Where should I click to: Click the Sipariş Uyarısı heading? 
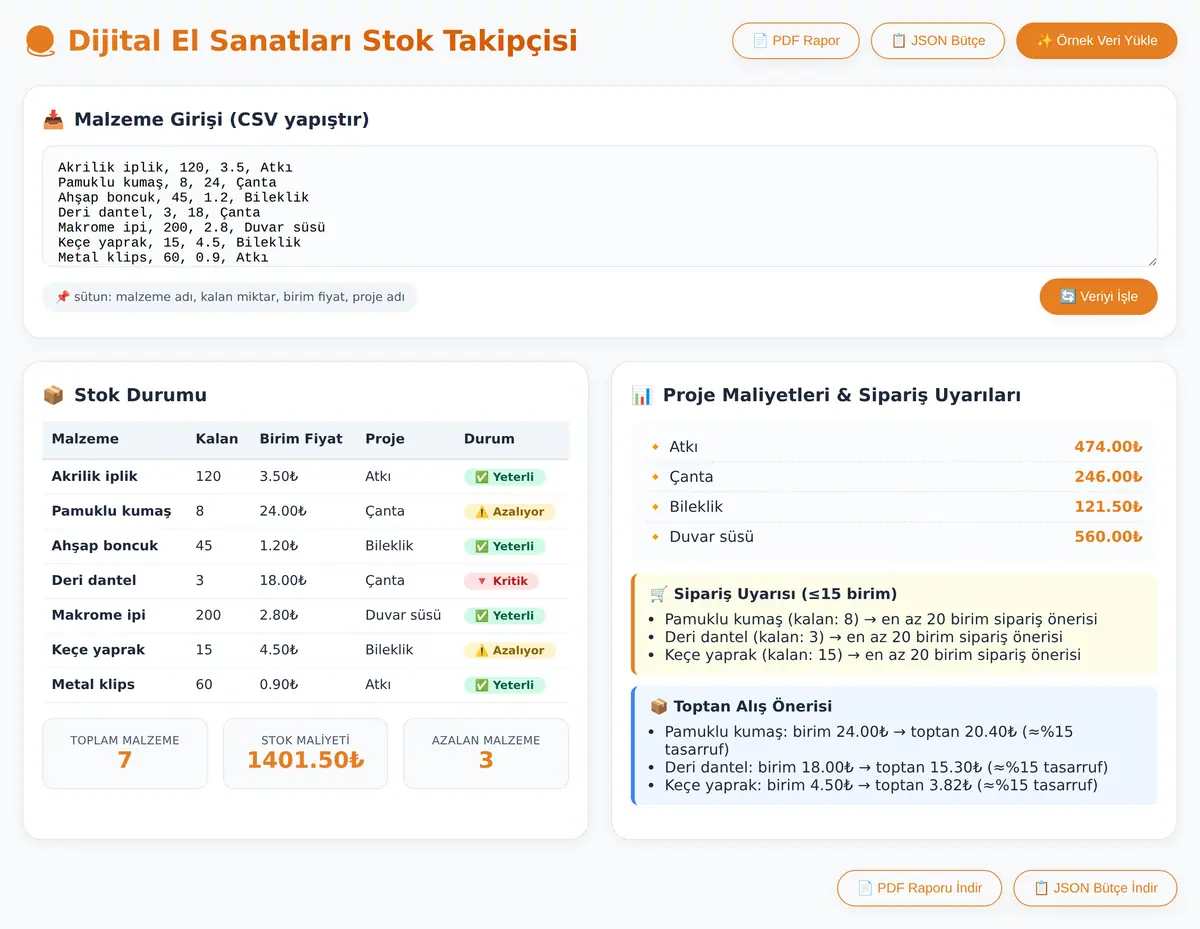(773, 593)
